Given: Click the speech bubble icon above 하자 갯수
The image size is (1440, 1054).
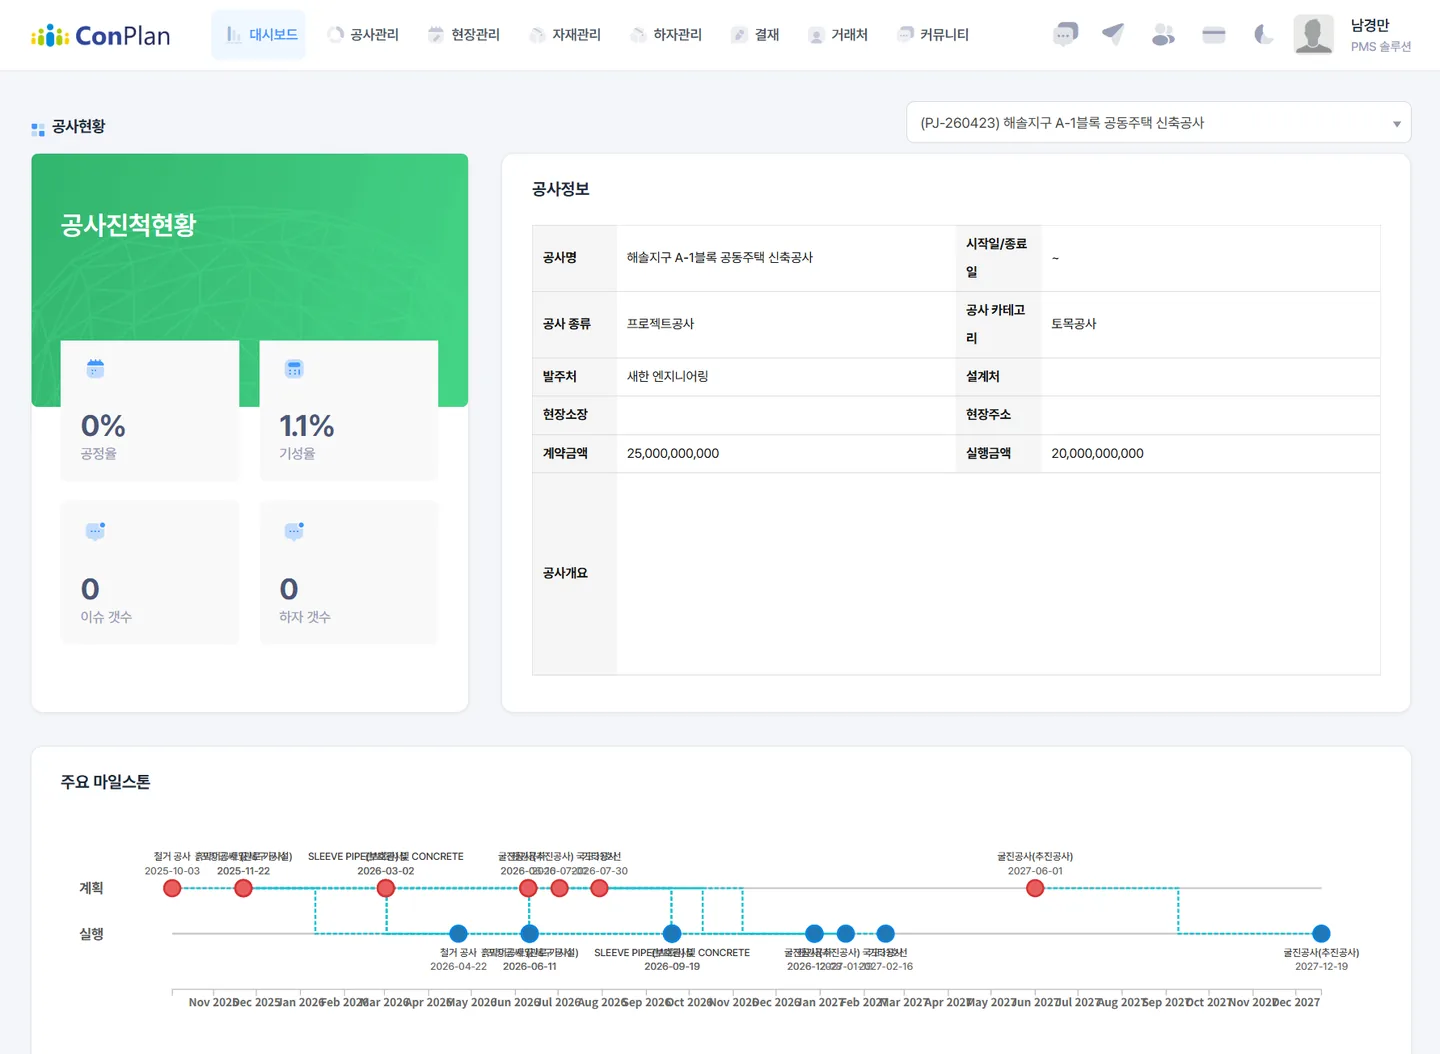Looking at the screenshot, I should pos(294,531).
